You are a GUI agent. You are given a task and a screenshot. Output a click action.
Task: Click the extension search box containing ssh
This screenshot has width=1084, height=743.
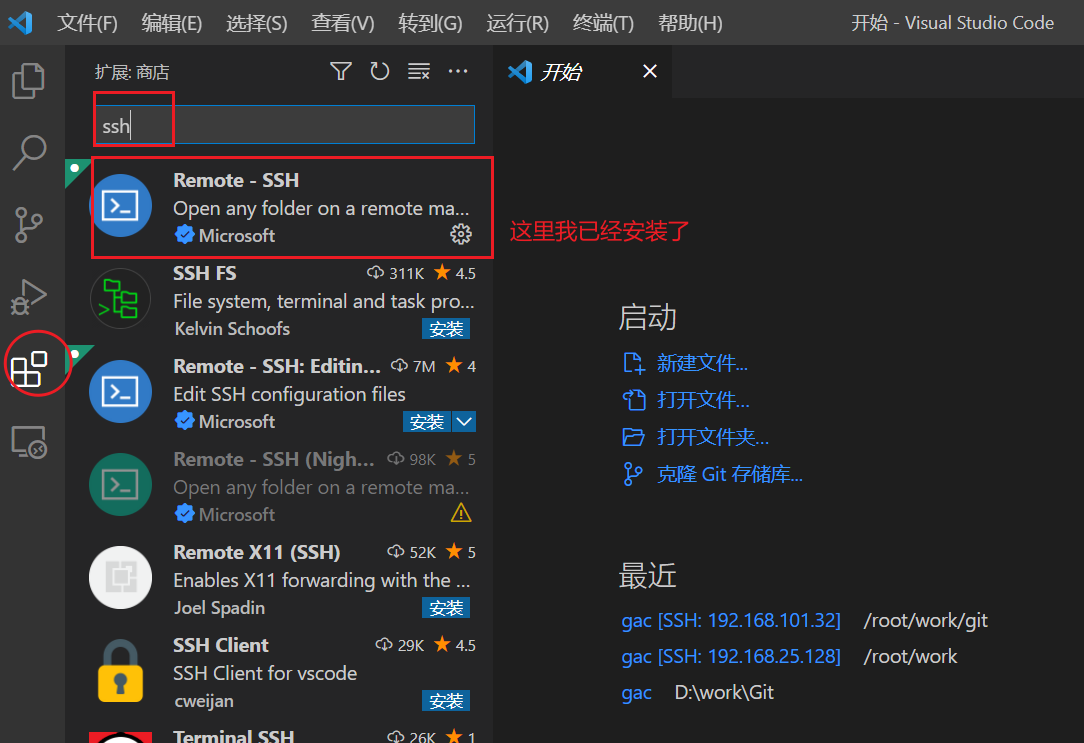click(285, 125)
